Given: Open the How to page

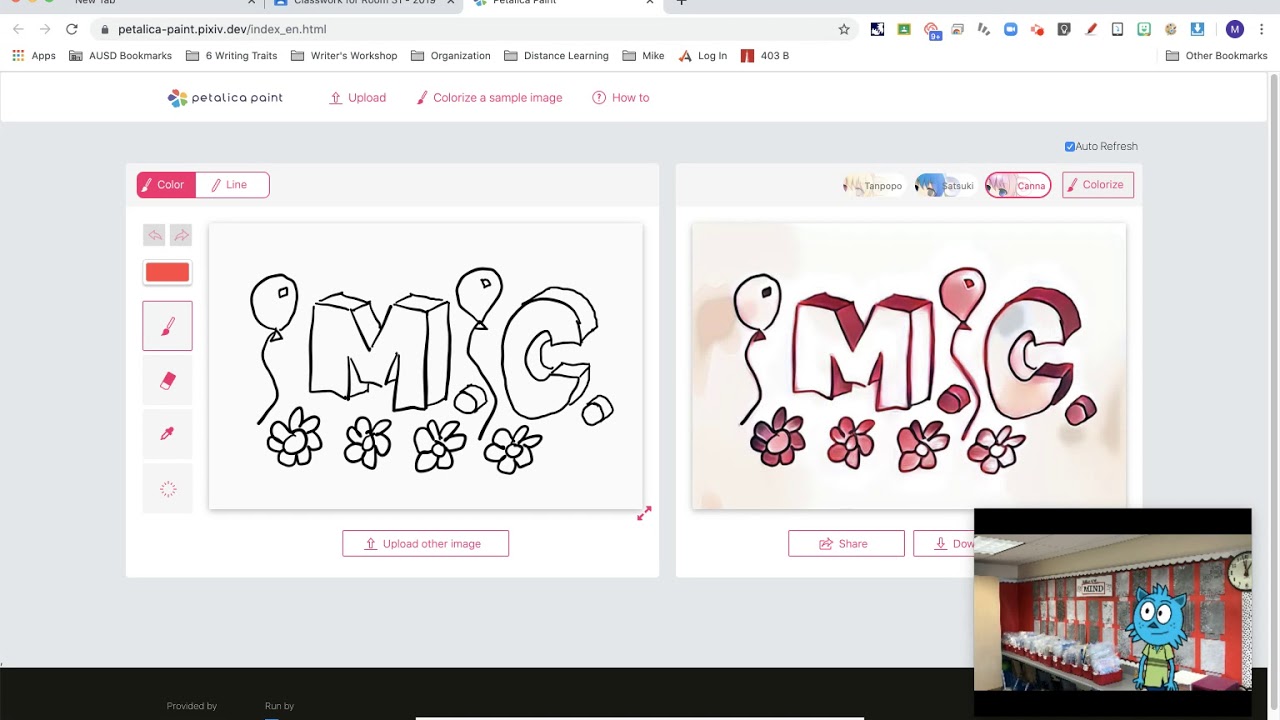Looking at the screenshot, I should pyautogui.click(x=621, y=98).
